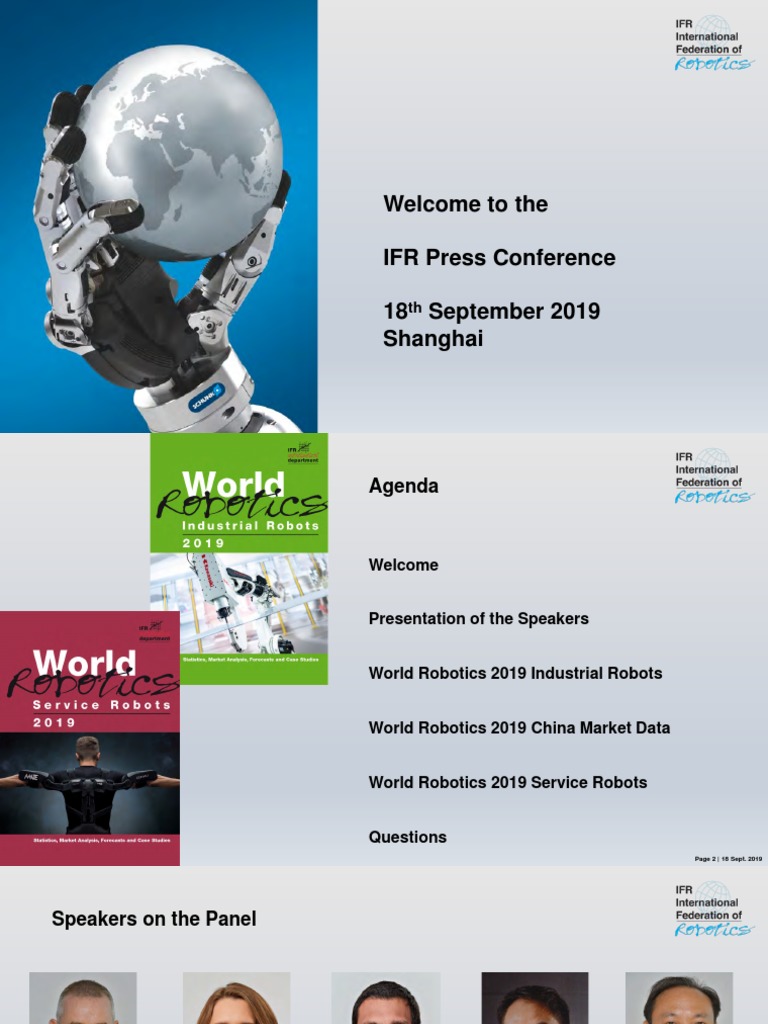Click the 'Shanghai' location text
The image size is (768, 1024).
(432, 339)
